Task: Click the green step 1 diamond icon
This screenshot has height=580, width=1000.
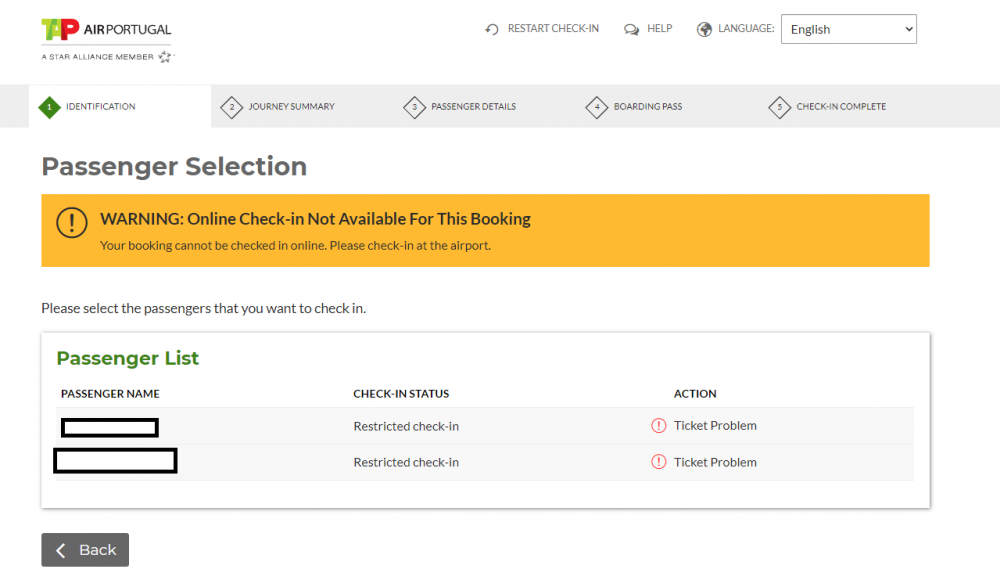Action: 49,107
